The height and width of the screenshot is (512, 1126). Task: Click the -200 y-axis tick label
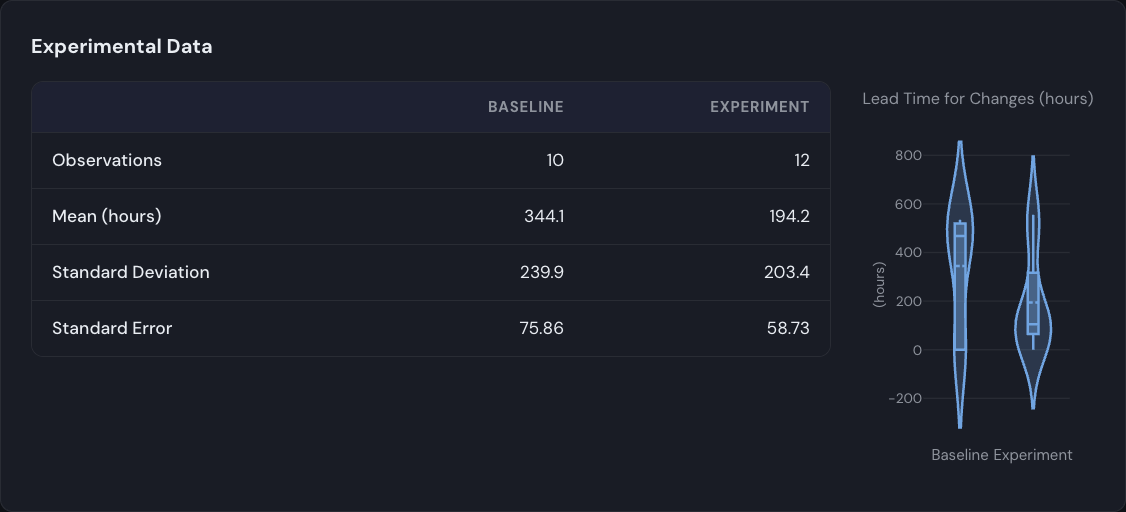coord(905,399)
